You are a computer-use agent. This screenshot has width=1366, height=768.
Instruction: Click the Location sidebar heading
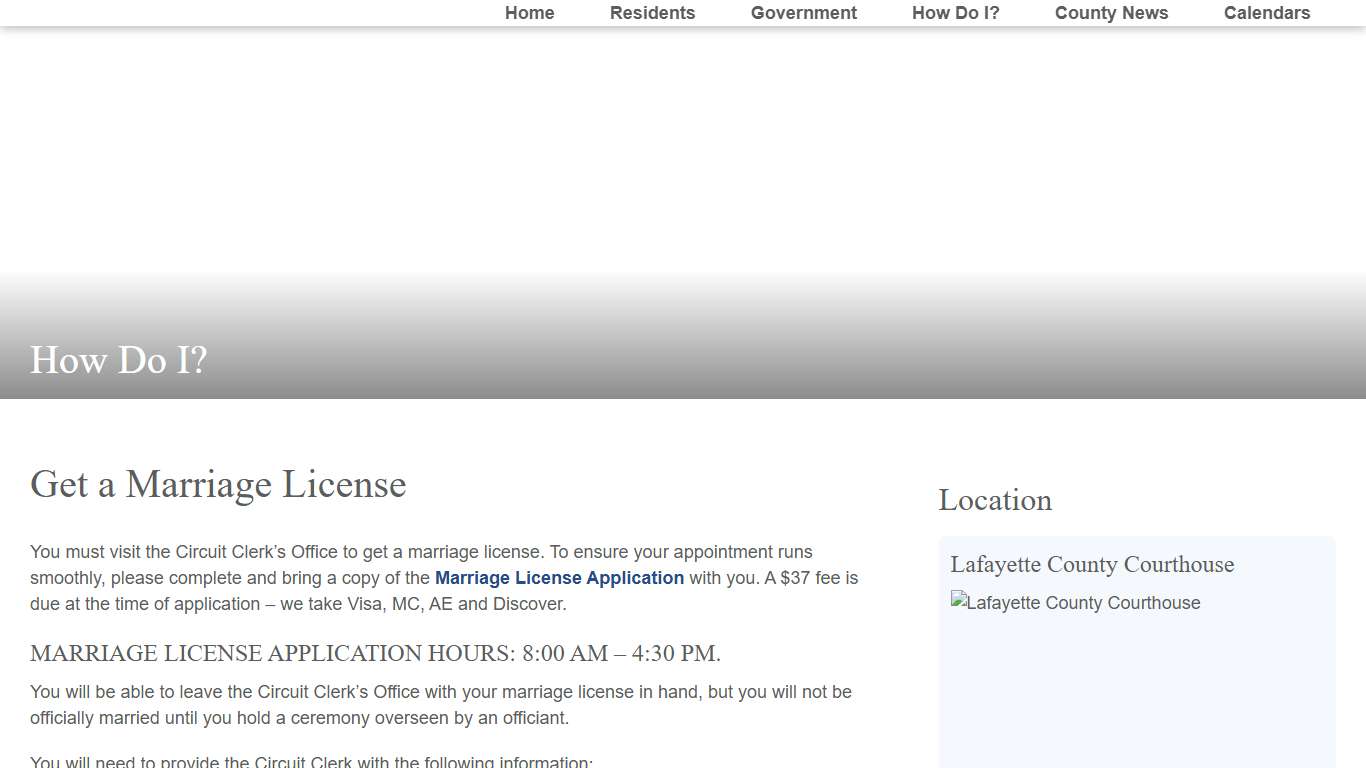coord(995,500)
